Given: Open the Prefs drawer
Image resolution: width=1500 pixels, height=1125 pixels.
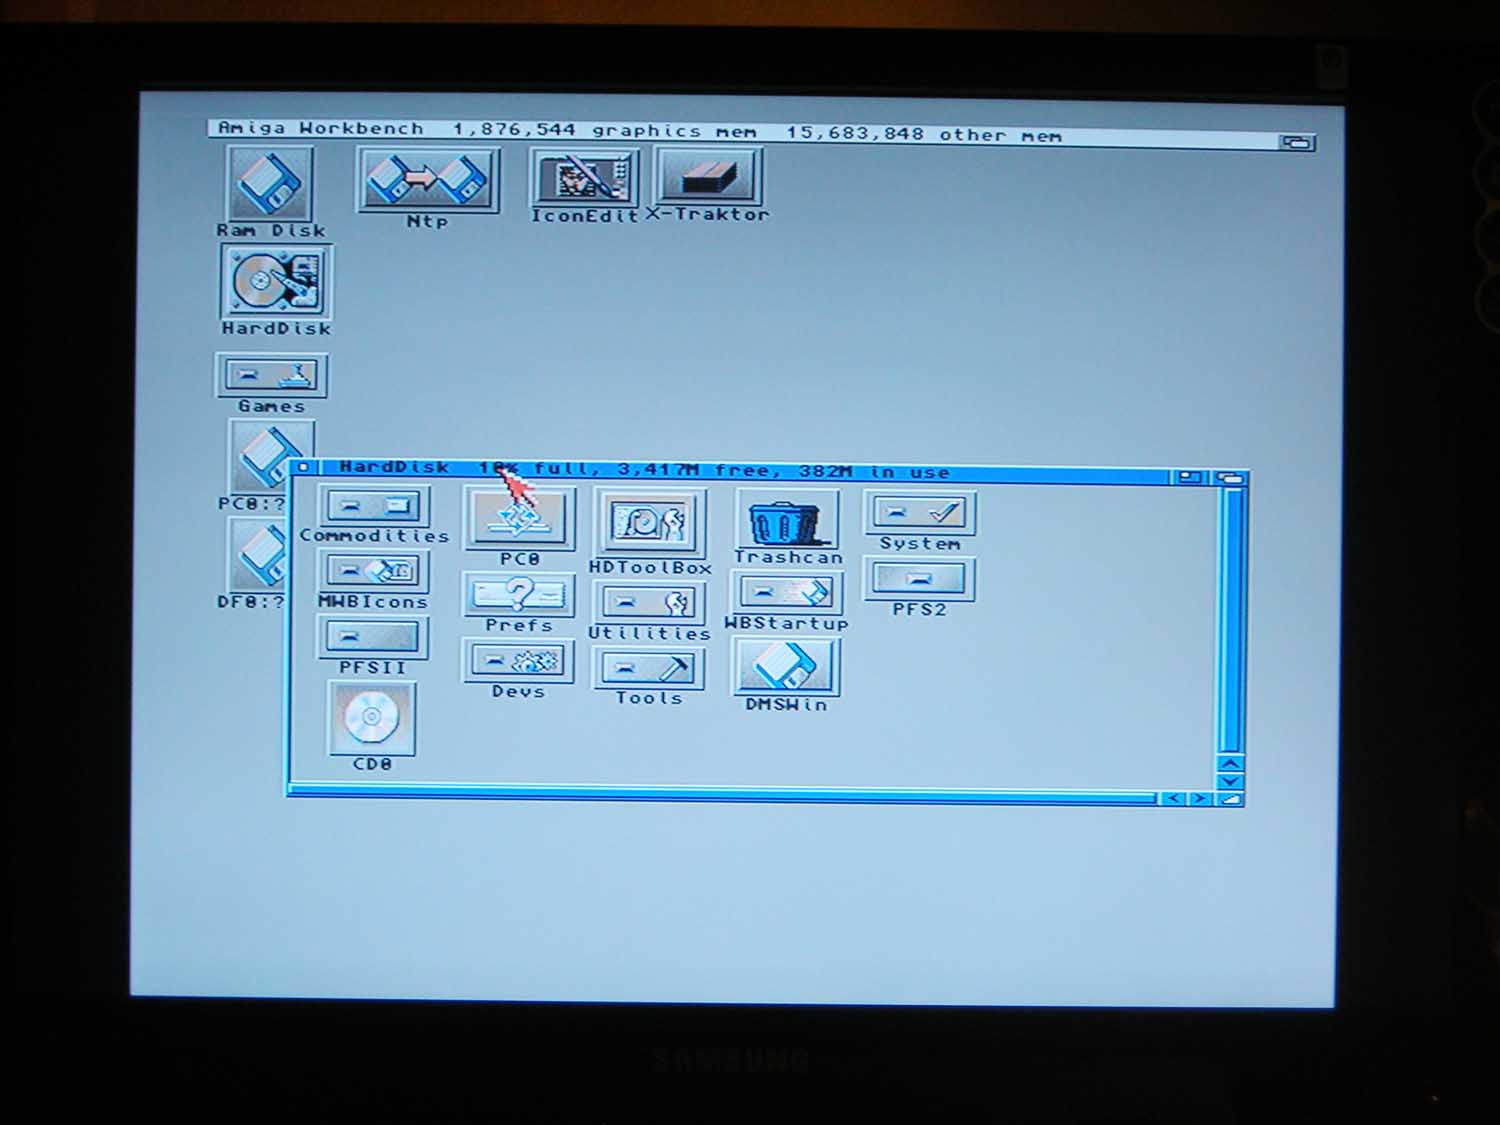Looking at the screenshot, I should point(518,596).
